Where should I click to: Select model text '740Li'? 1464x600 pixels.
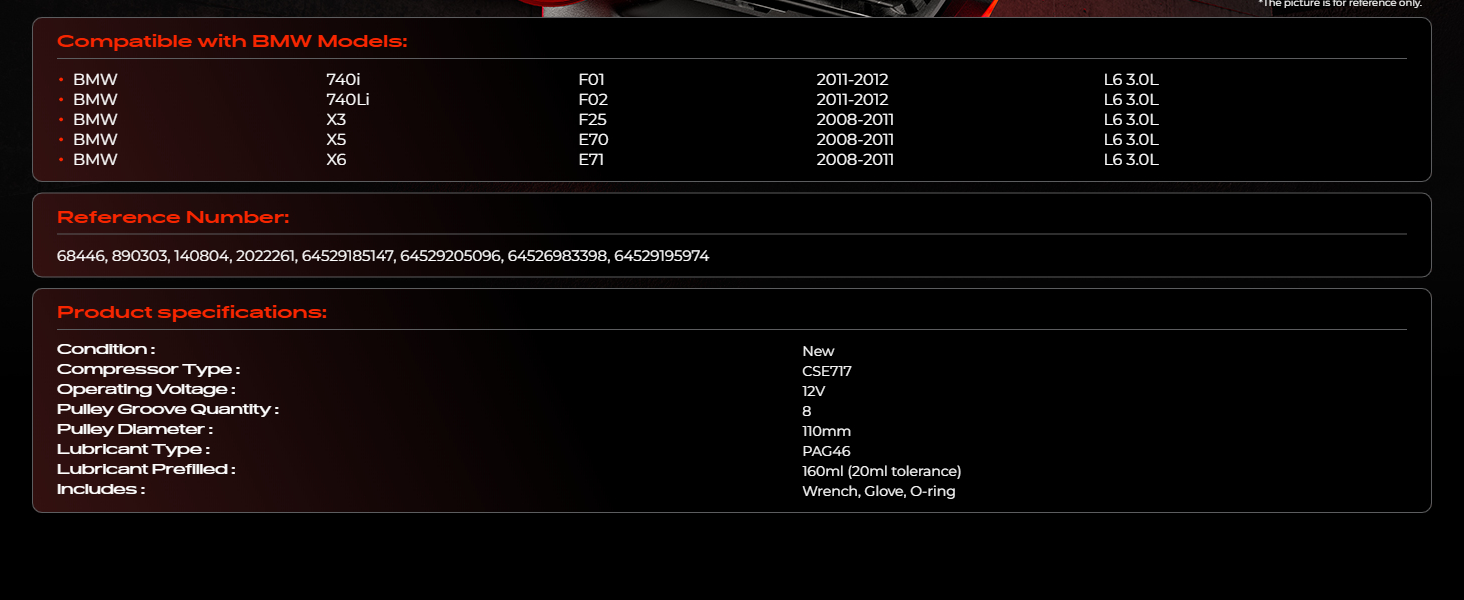point(348,100)
